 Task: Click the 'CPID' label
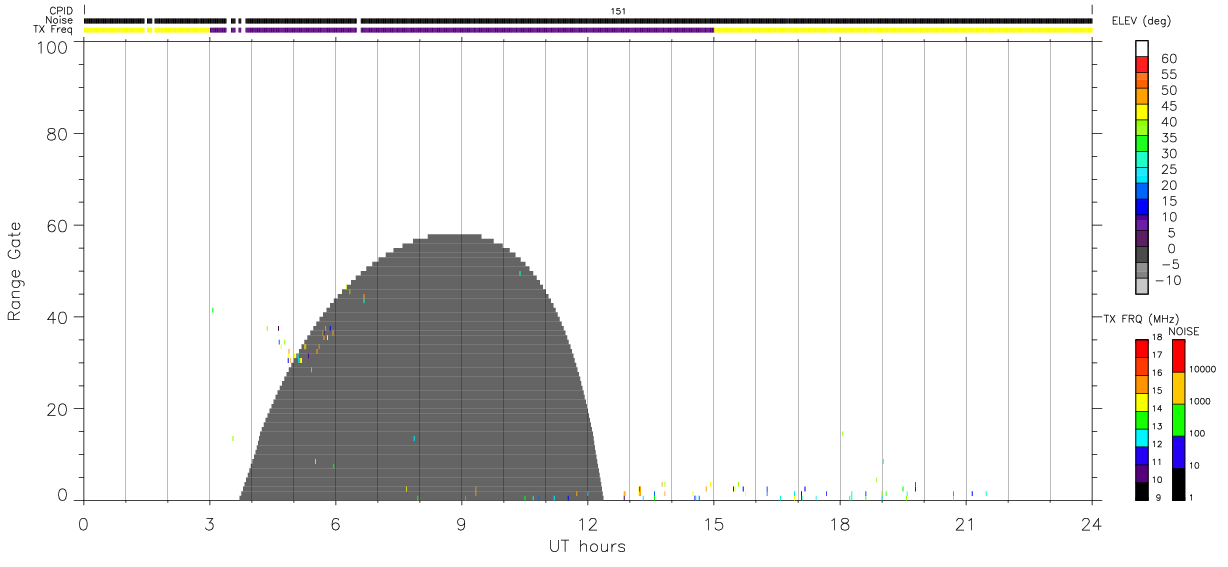(x=62, y=11)
